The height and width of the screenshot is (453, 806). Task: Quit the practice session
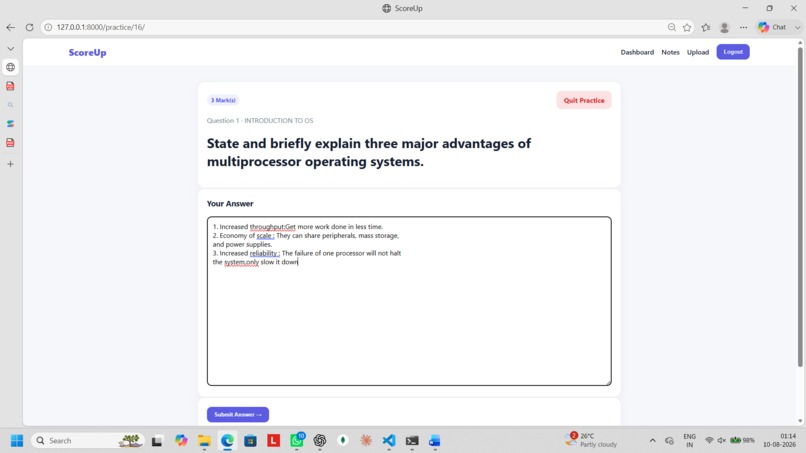[x=584, y=100]
